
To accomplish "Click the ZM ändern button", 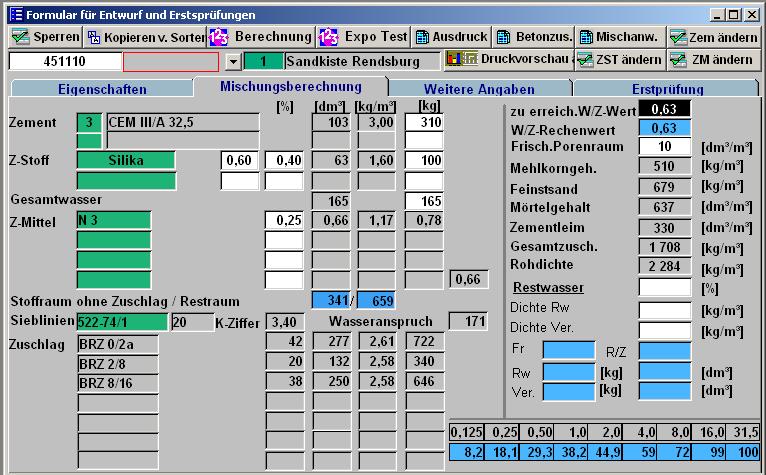I will [x=711, y=60].
